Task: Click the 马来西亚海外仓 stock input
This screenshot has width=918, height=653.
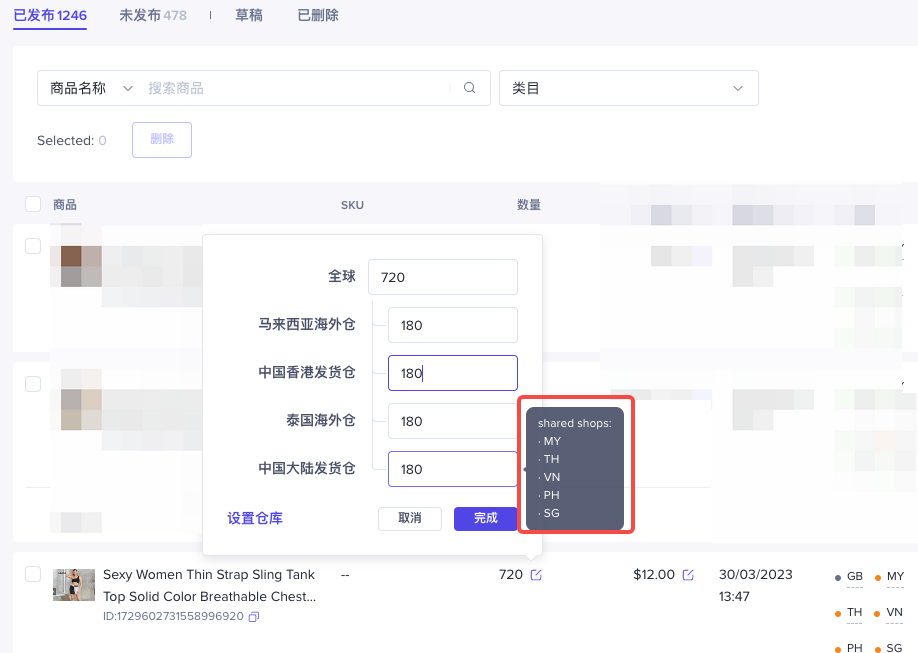Action: 452,325
